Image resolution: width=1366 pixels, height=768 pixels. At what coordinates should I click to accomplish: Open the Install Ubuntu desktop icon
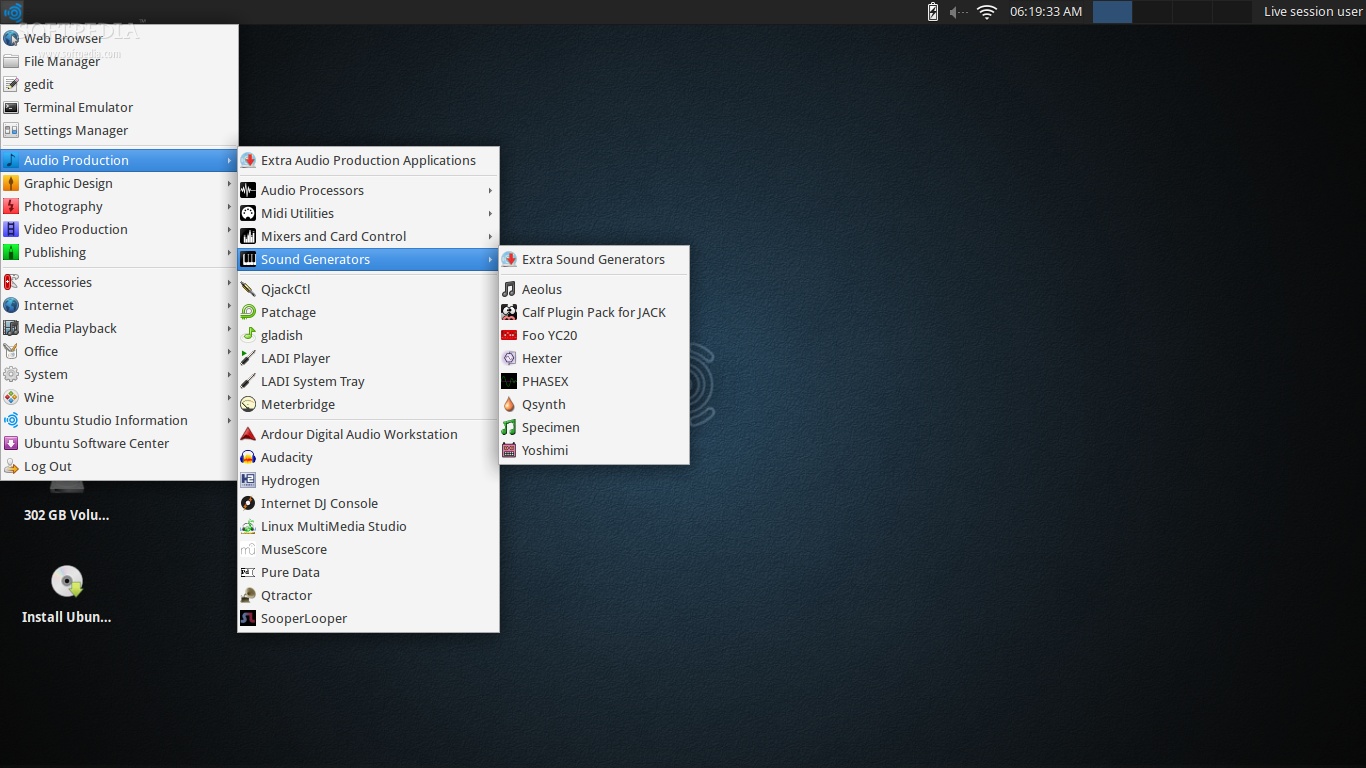[67, 595]
